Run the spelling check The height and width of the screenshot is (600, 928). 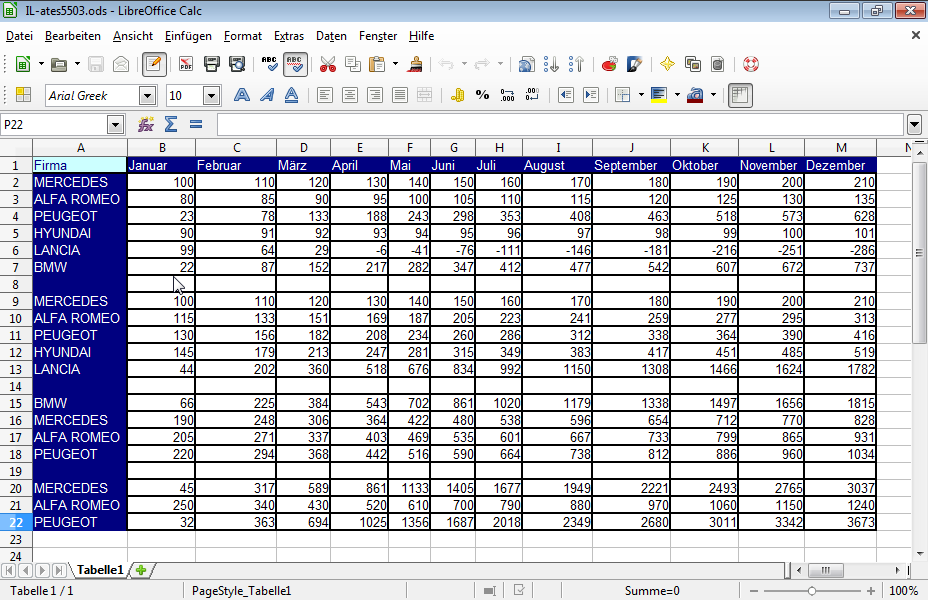269,64
